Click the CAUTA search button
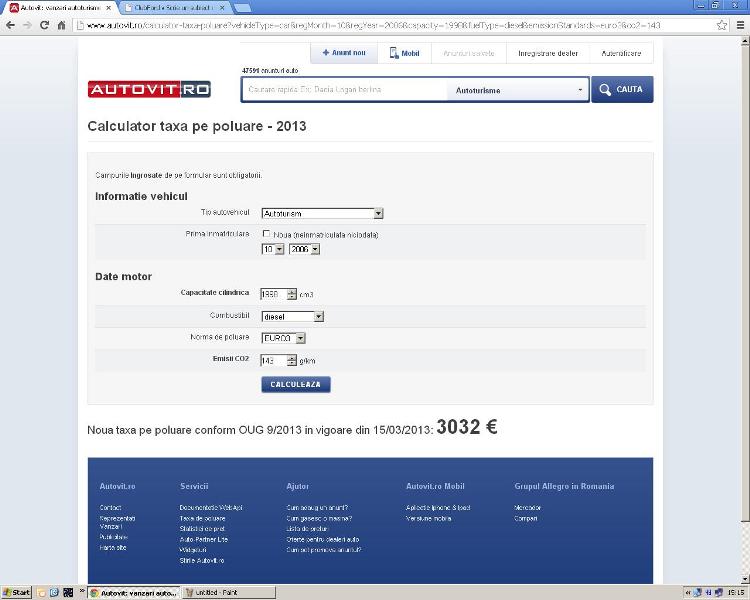This screenshot has height=600, width=750. click(621, 90)
